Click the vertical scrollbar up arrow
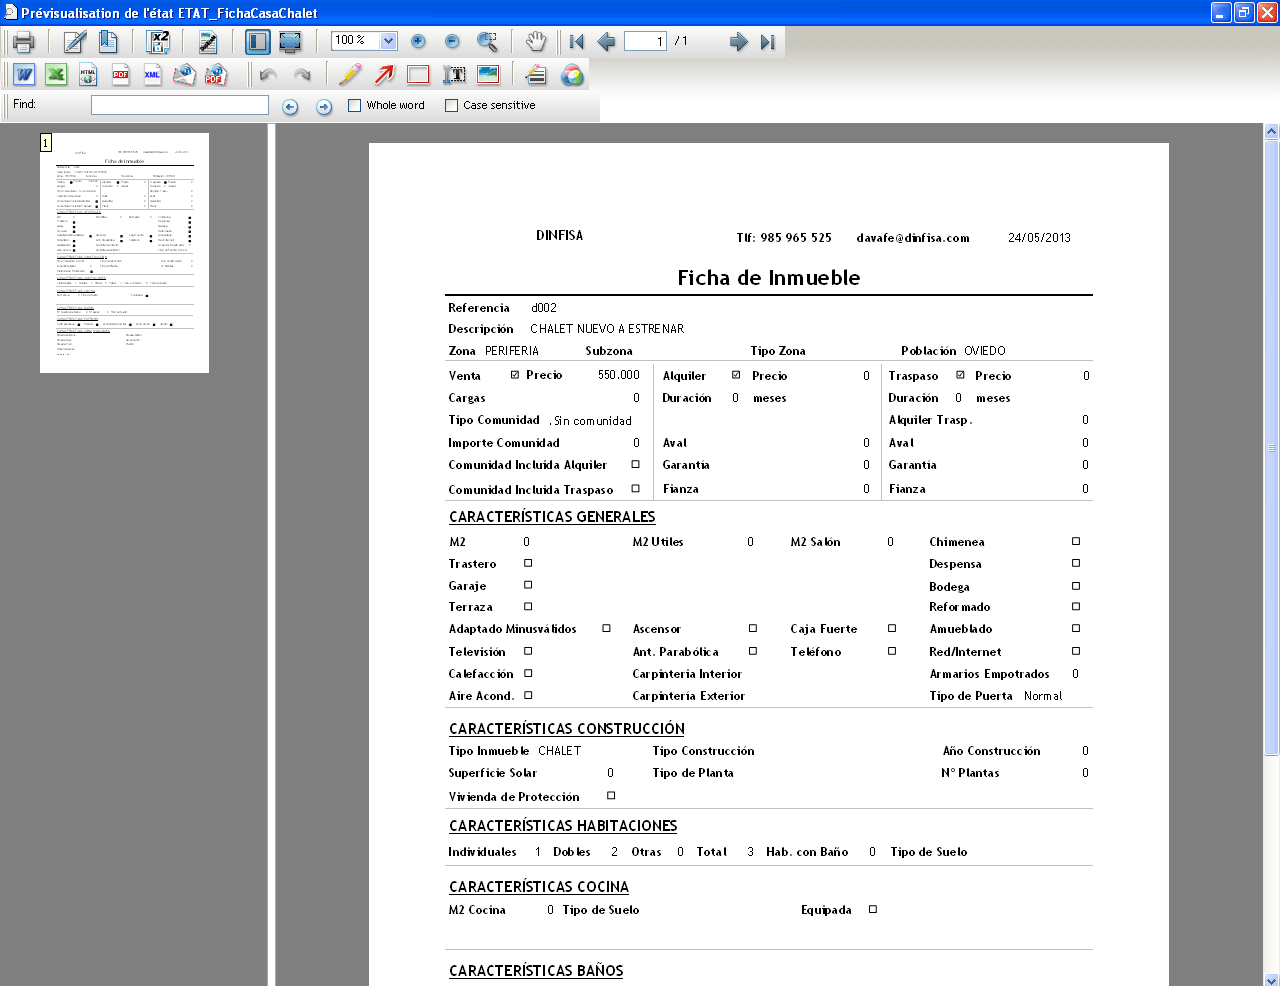Viewport: 1280px width, 986px height. [1272, 131]
